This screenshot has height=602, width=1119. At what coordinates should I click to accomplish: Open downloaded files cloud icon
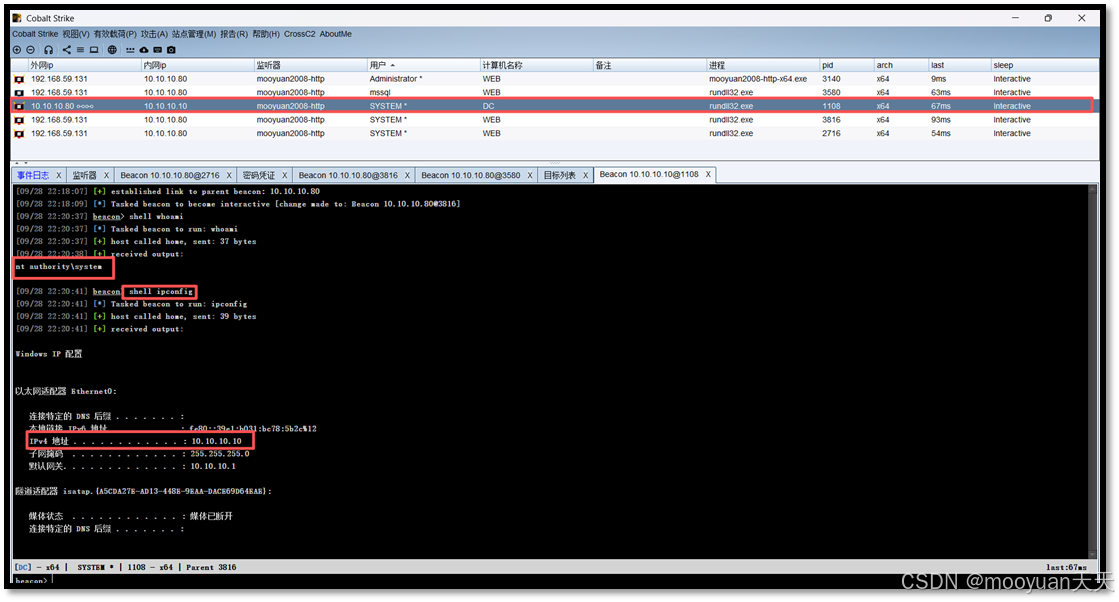(x=143, y=50)
